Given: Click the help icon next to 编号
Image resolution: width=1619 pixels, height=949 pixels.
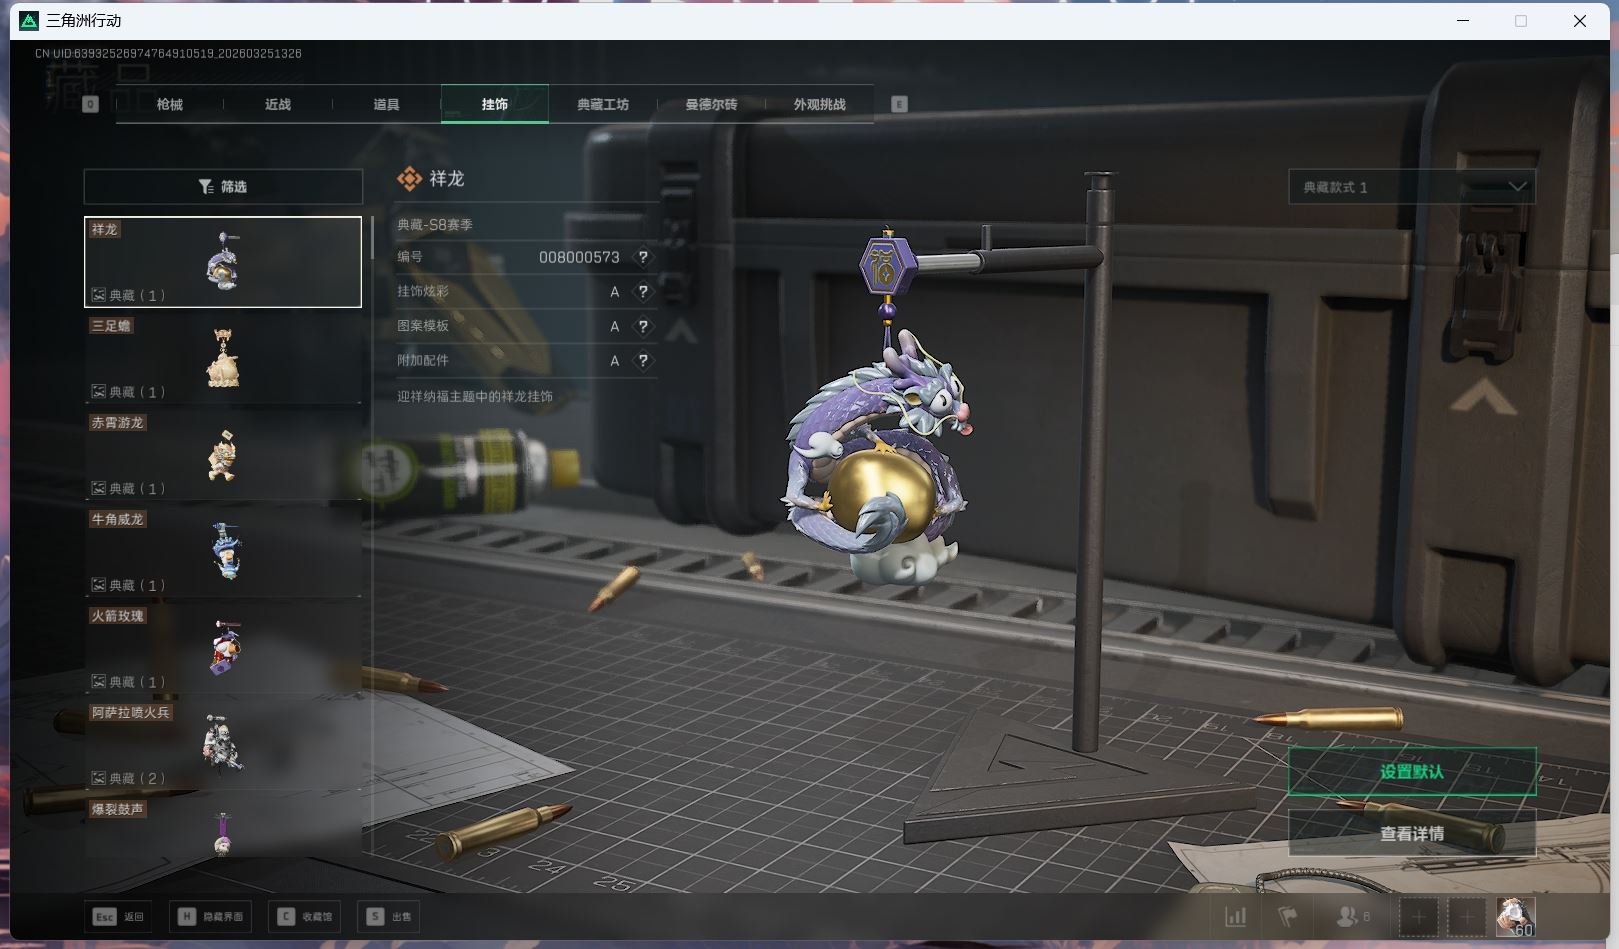Looking at the screenshot, I should 643,257.
